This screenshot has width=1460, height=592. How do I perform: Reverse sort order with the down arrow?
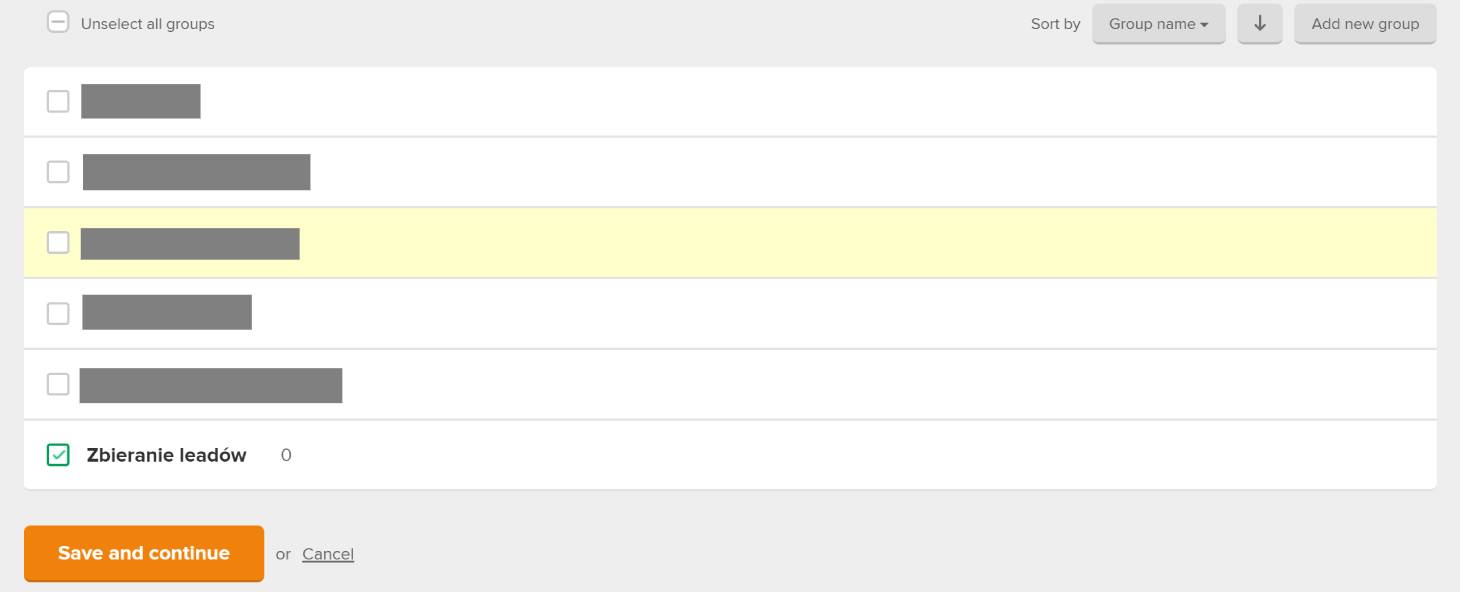click(x=1260, y=24)
